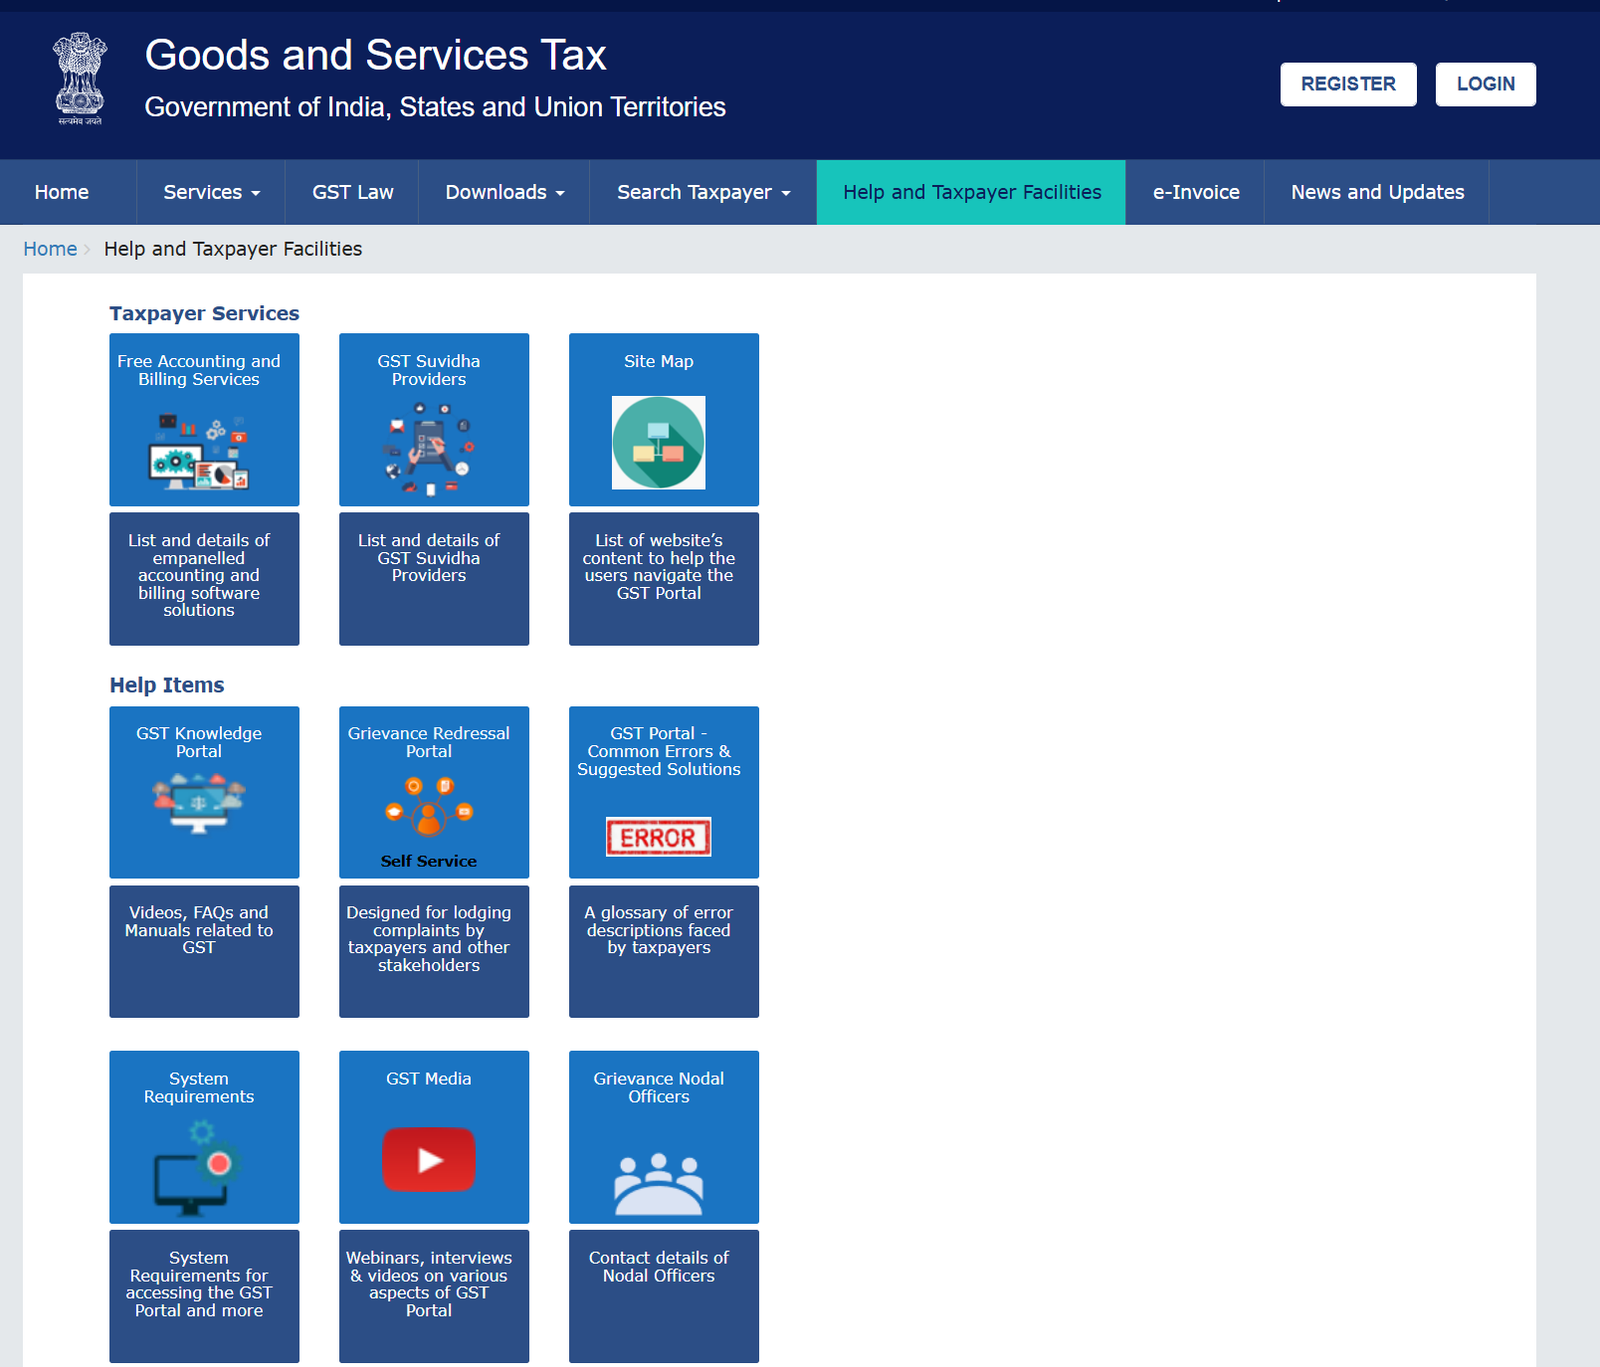Open Free Accounting and Billing Services illustration
The image size is (1600, 1367).
[198, 451]
